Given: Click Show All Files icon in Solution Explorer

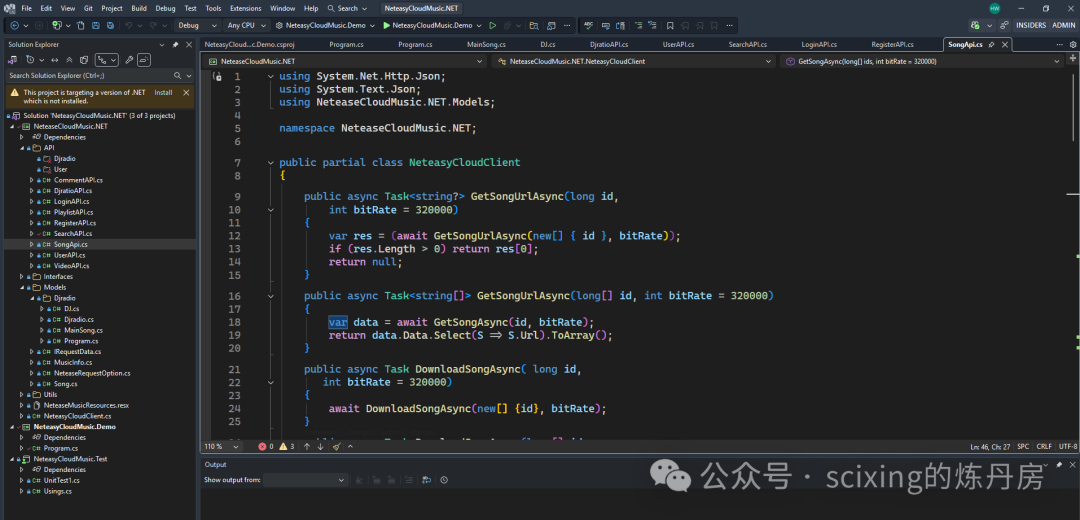Looking at the screenshot, I should pyautogui.click(x=83, y=60).
